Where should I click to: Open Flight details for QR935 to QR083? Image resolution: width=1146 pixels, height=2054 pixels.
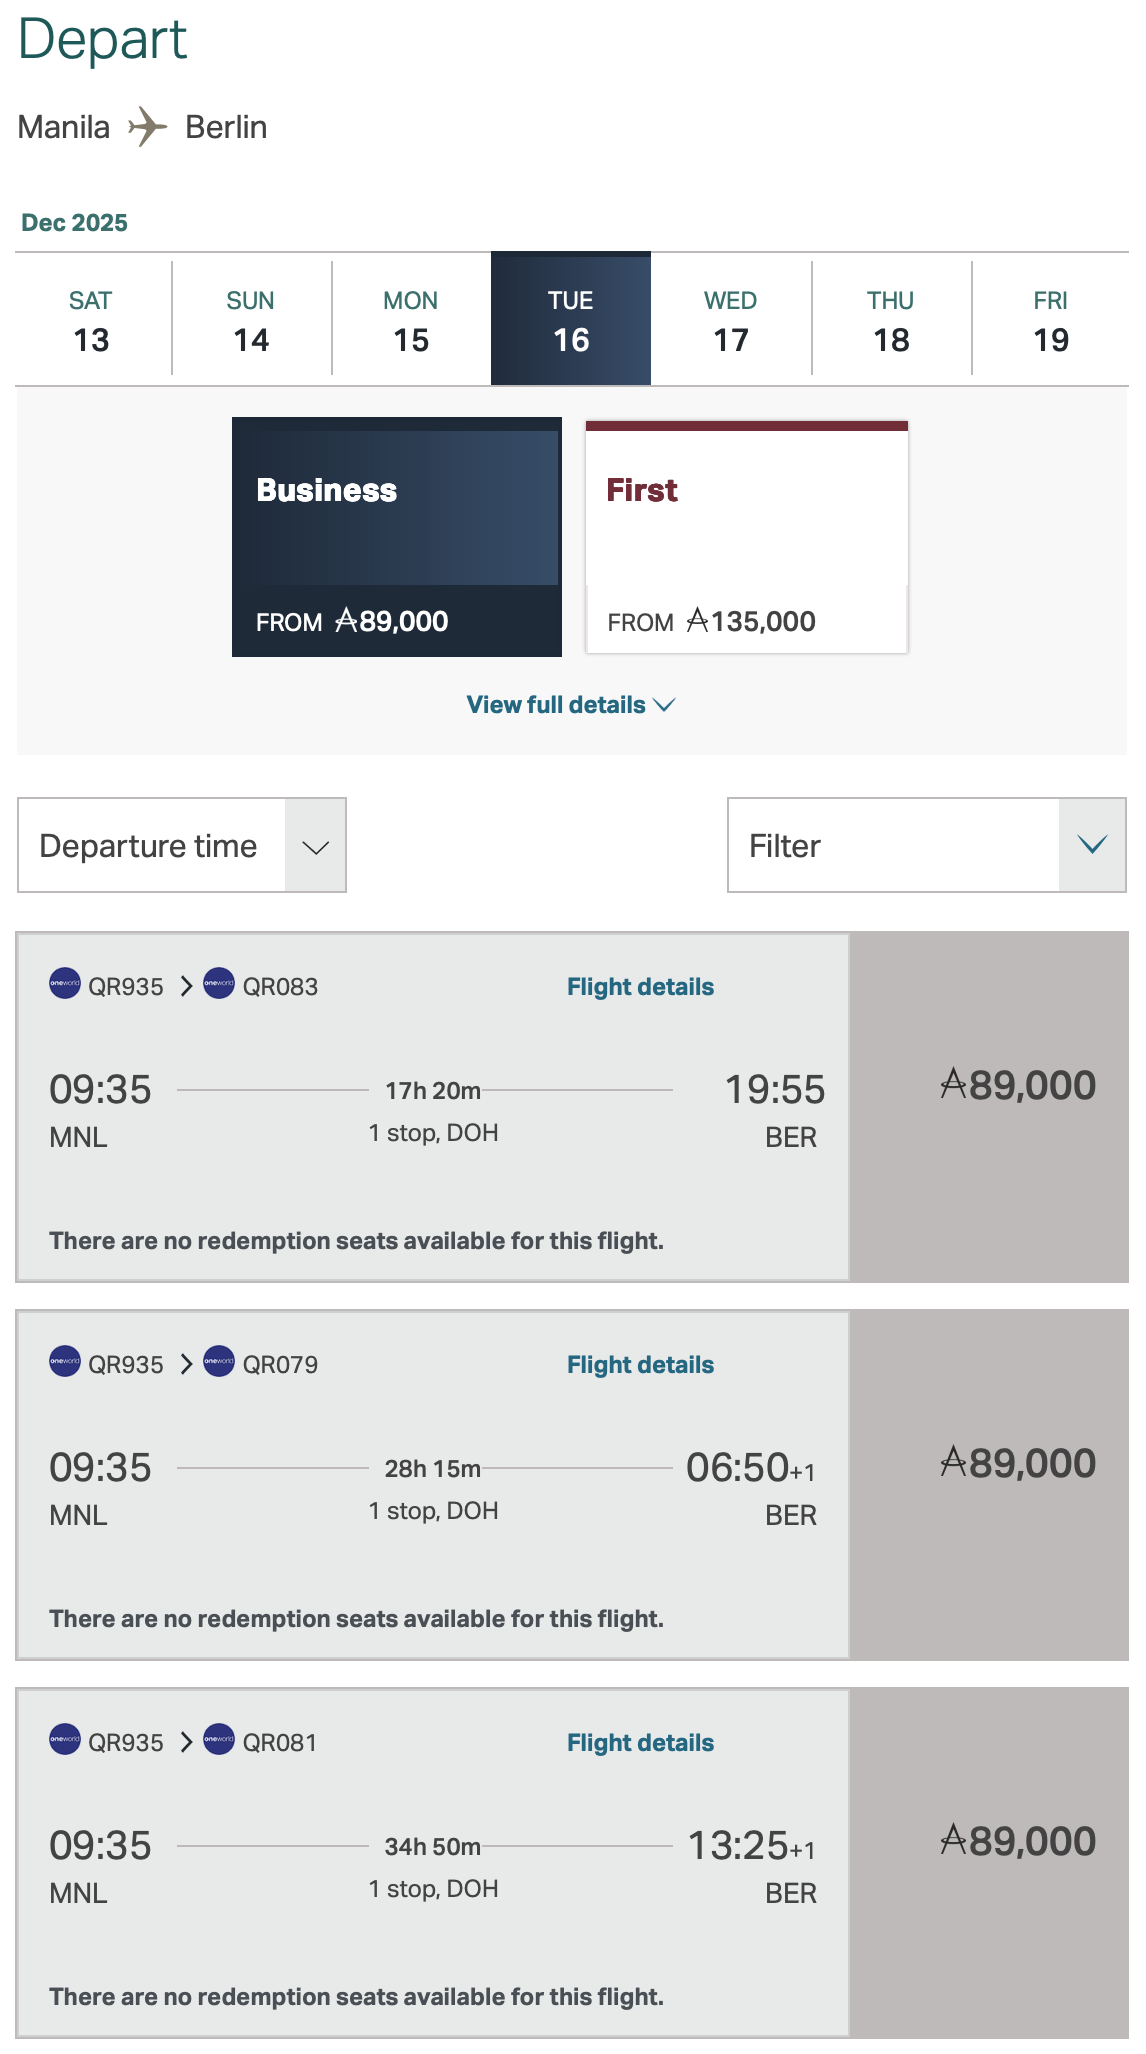click(x=640, y=987)
